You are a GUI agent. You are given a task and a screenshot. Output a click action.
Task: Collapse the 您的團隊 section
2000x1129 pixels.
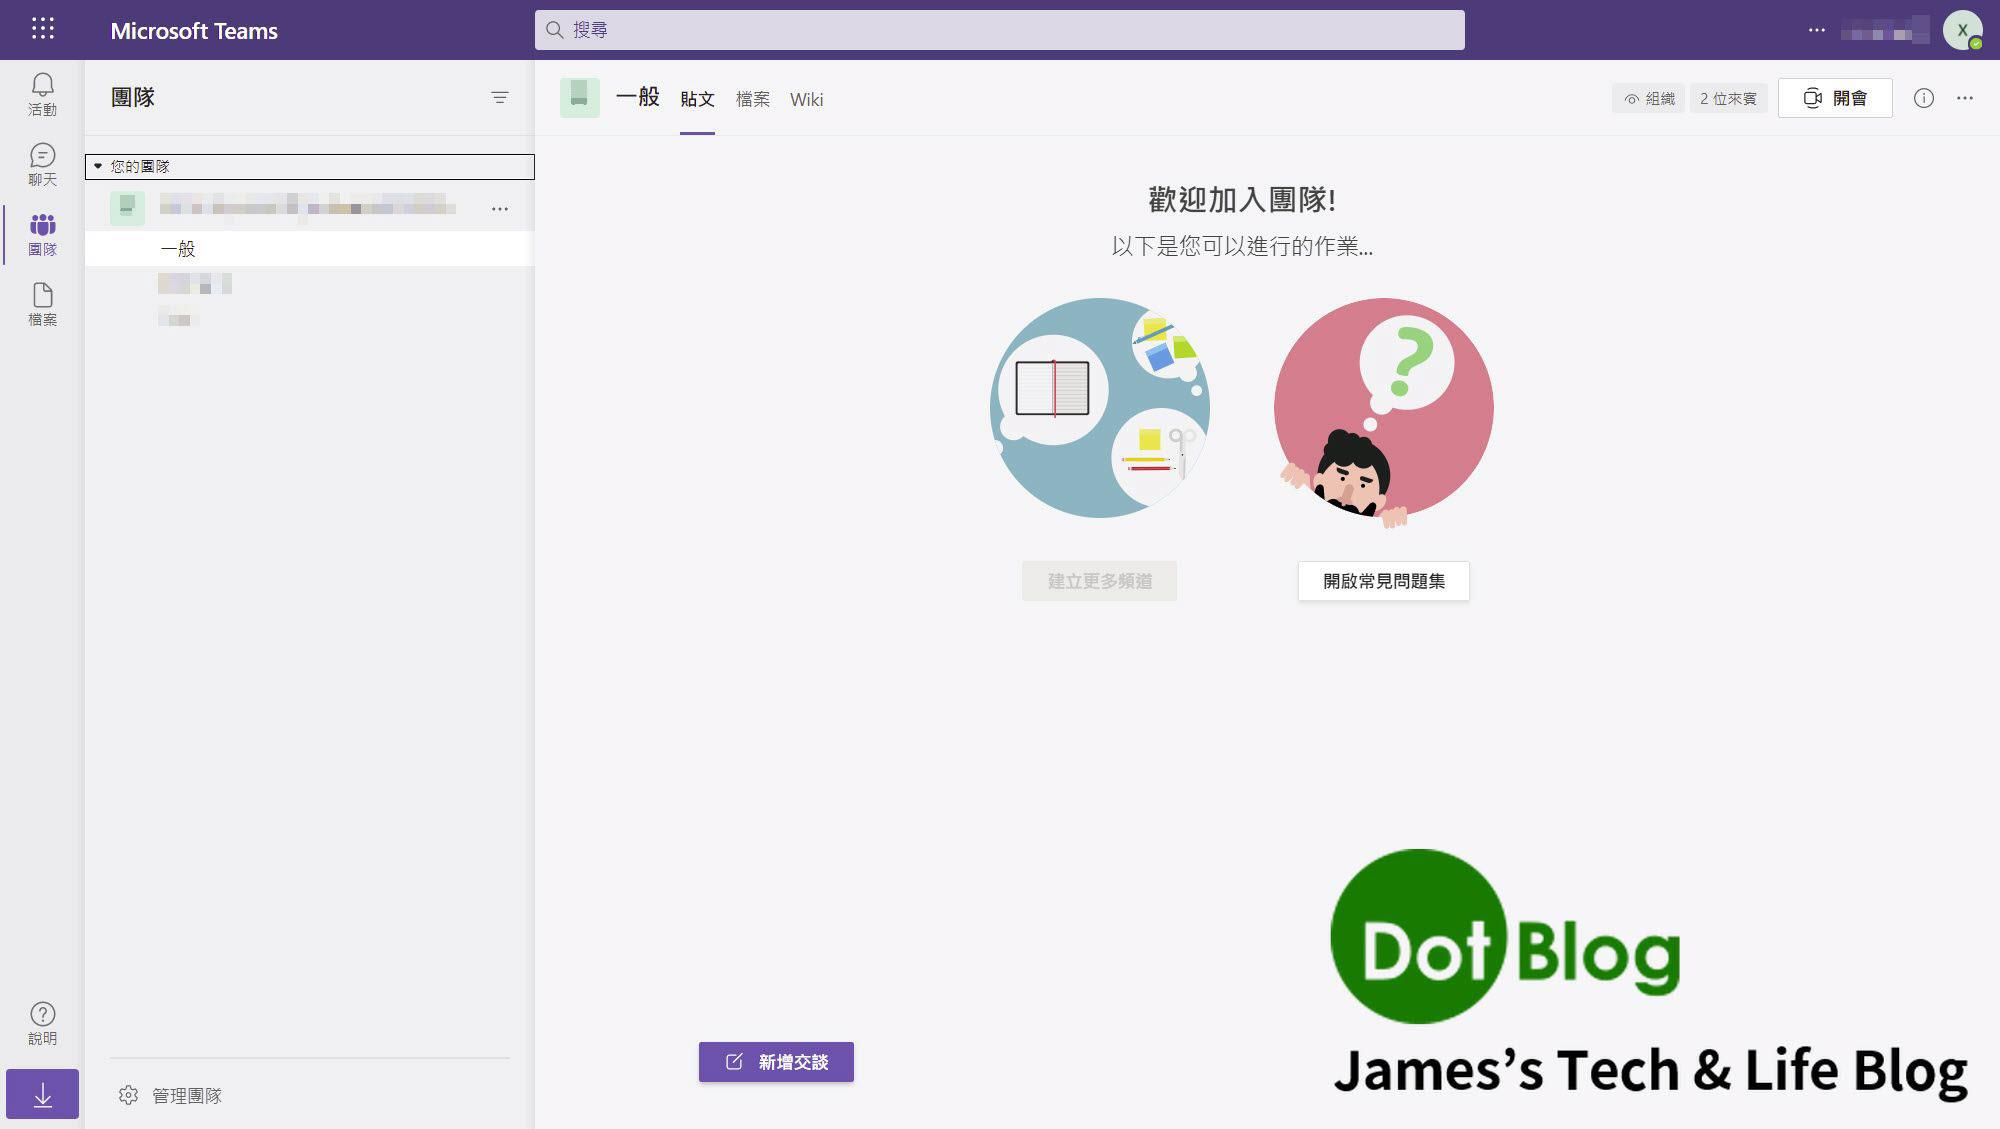point(98,166)
